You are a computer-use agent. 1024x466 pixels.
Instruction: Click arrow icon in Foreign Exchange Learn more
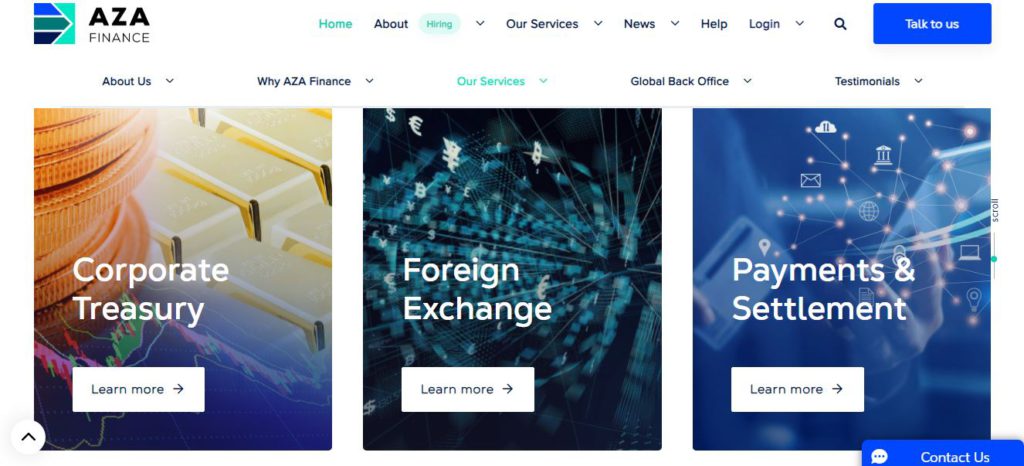click(507, 389)
